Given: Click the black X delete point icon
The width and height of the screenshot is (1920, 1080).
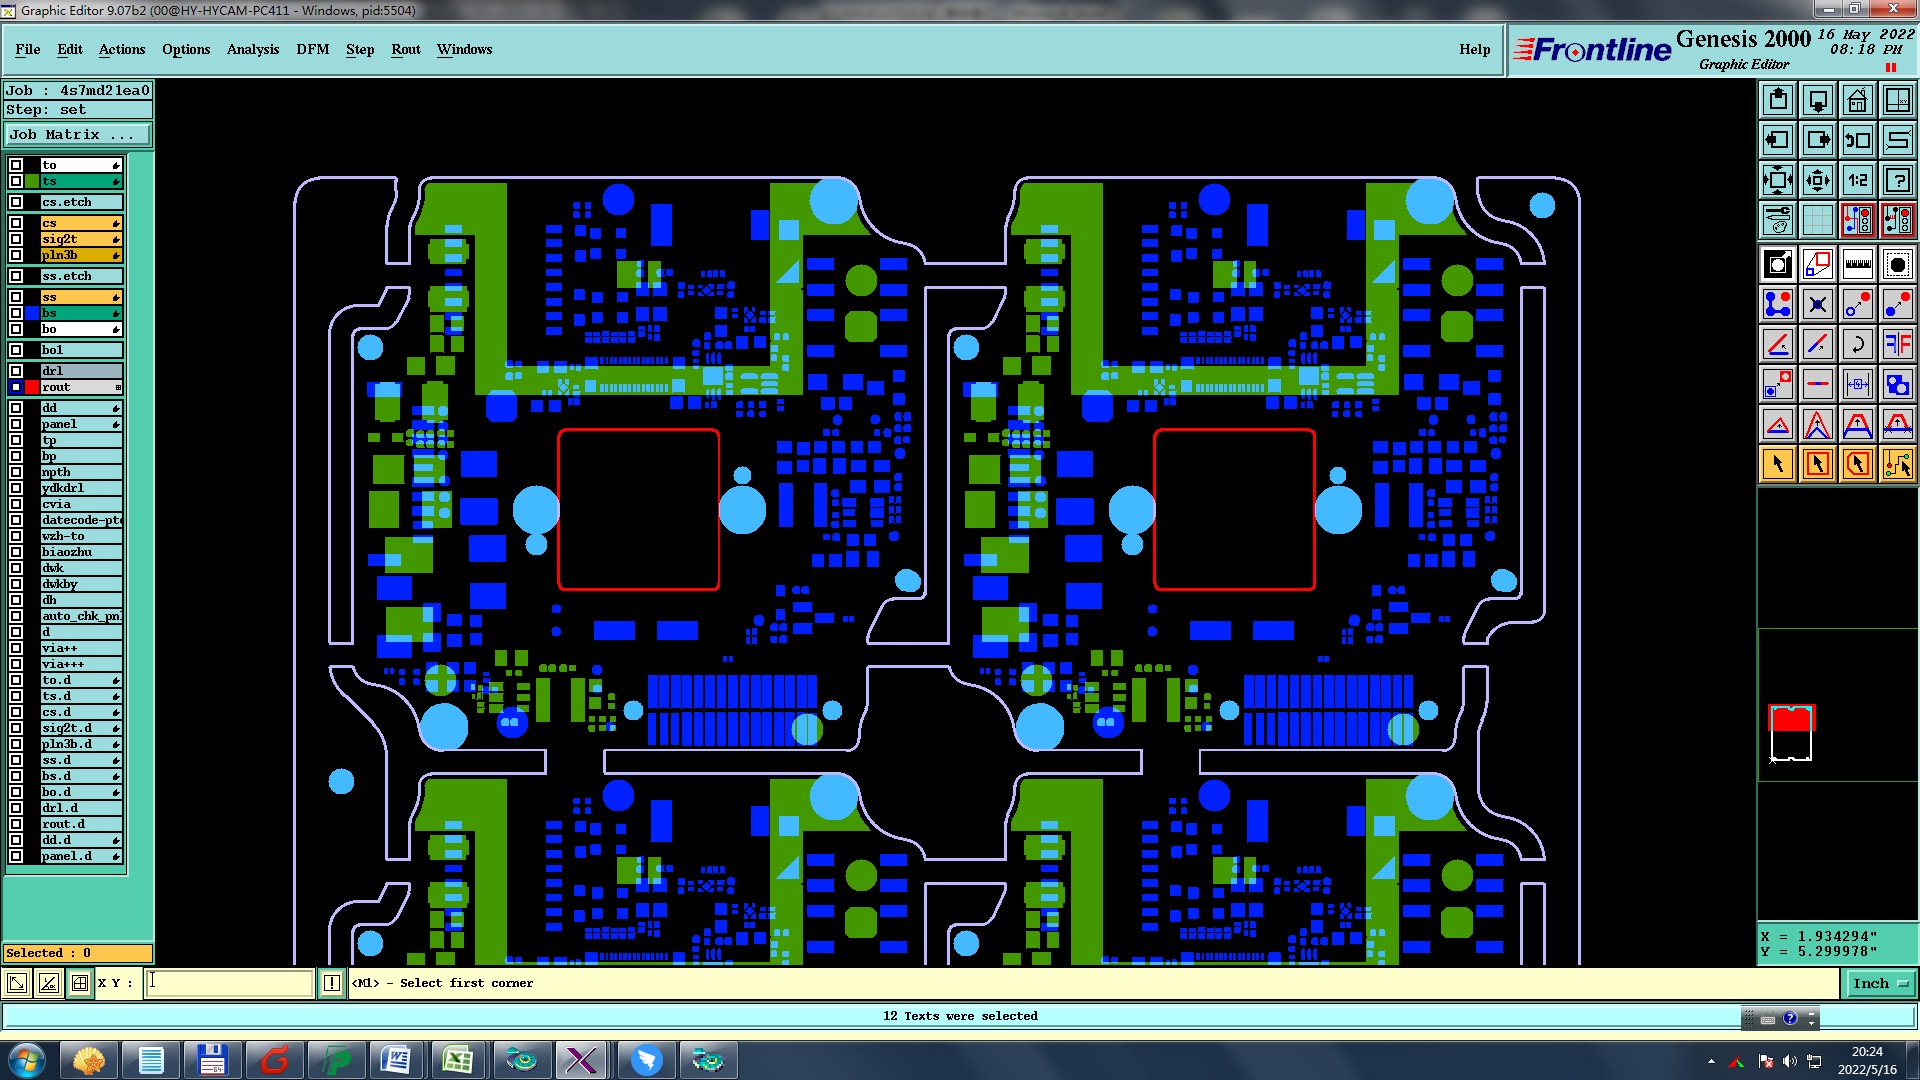Looking at the screenshot, I should pyautogui.click(x=1818, y=304).
